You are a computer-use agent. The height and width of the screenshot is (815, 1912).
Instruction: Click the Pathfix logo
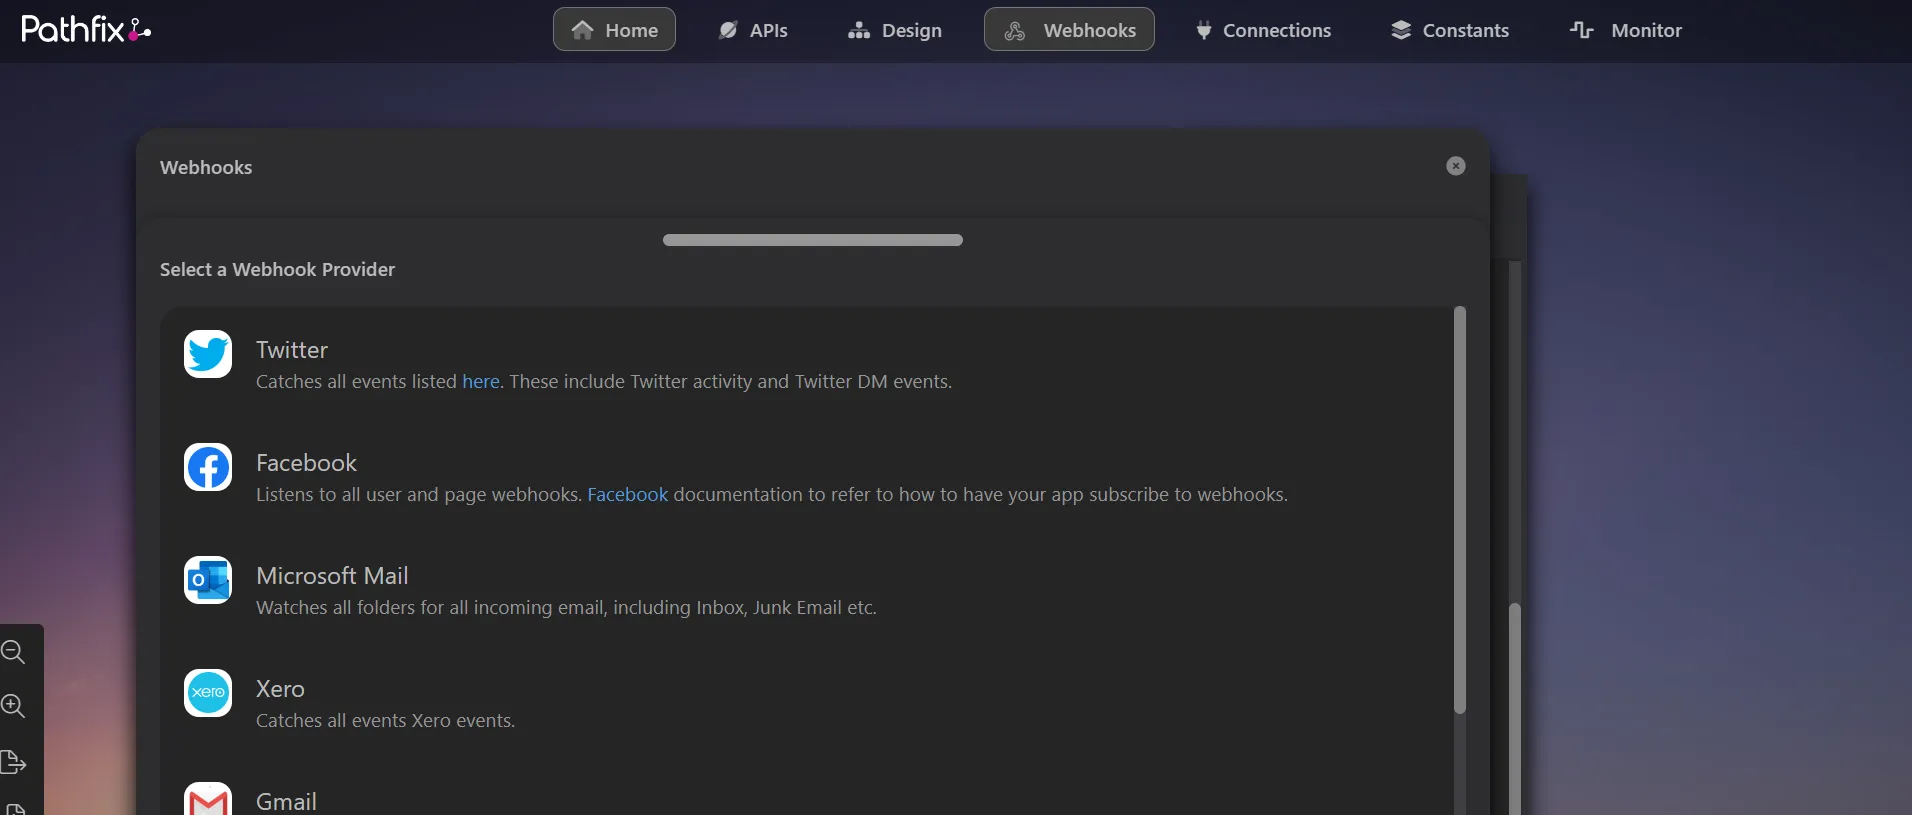[x=86, y=29]
